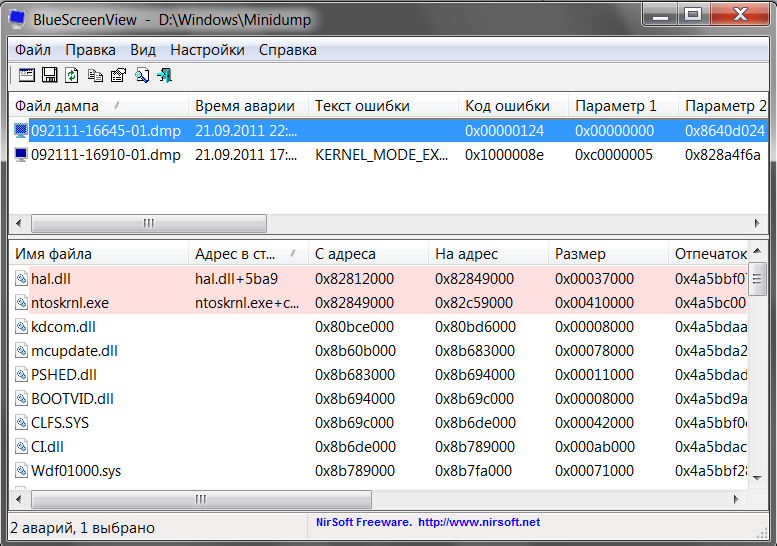Click the PSHED.dll file icon

click(21, 375)
